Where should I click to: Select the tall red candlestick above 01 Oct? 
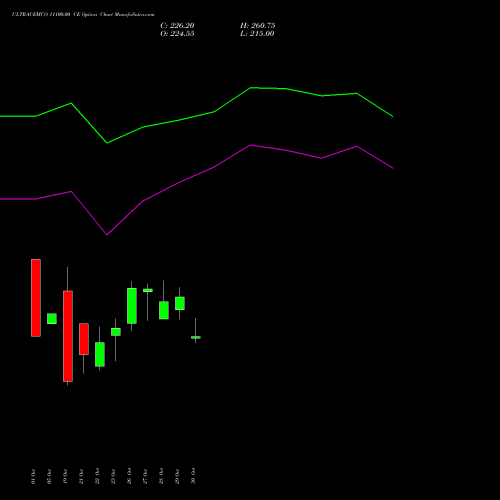(x=36, y=298)
